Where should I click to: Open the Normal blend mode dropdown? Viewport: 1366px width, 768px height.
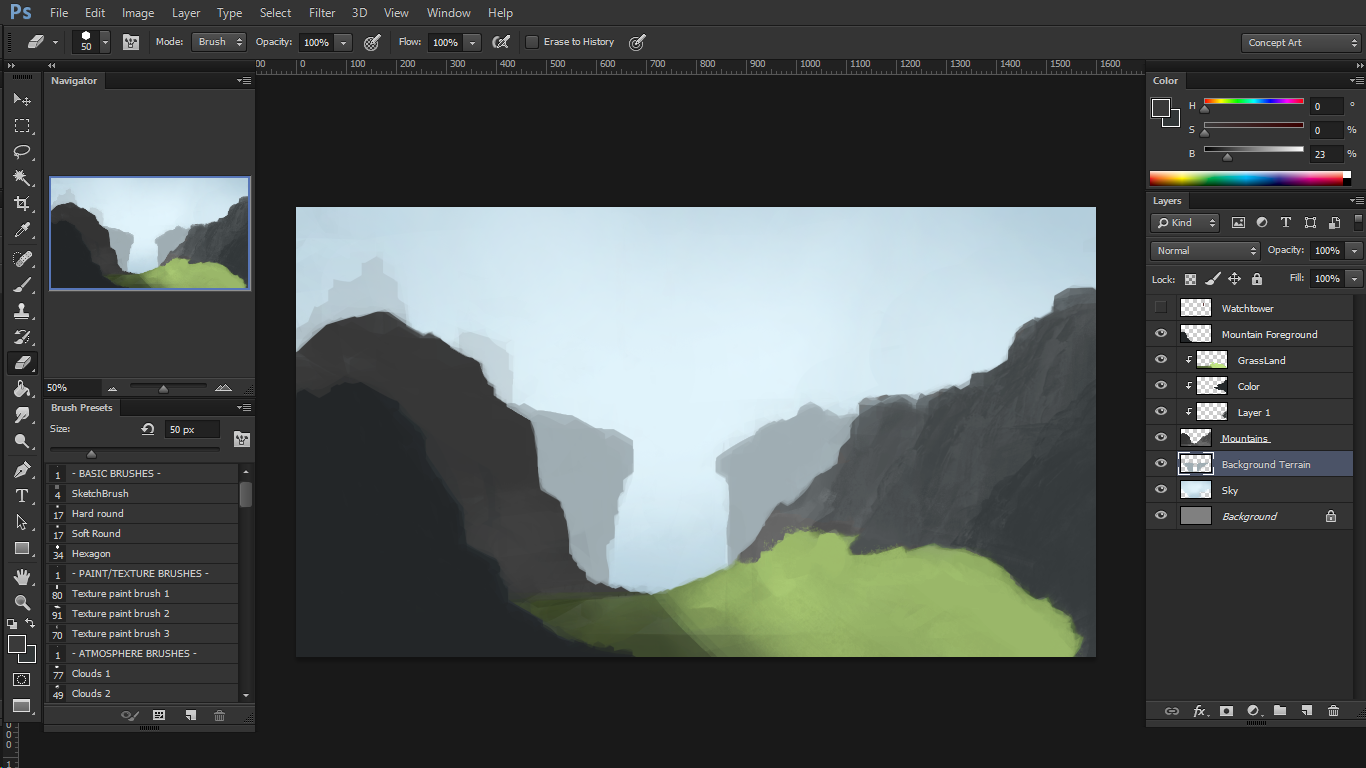(x=1205, y=251)
